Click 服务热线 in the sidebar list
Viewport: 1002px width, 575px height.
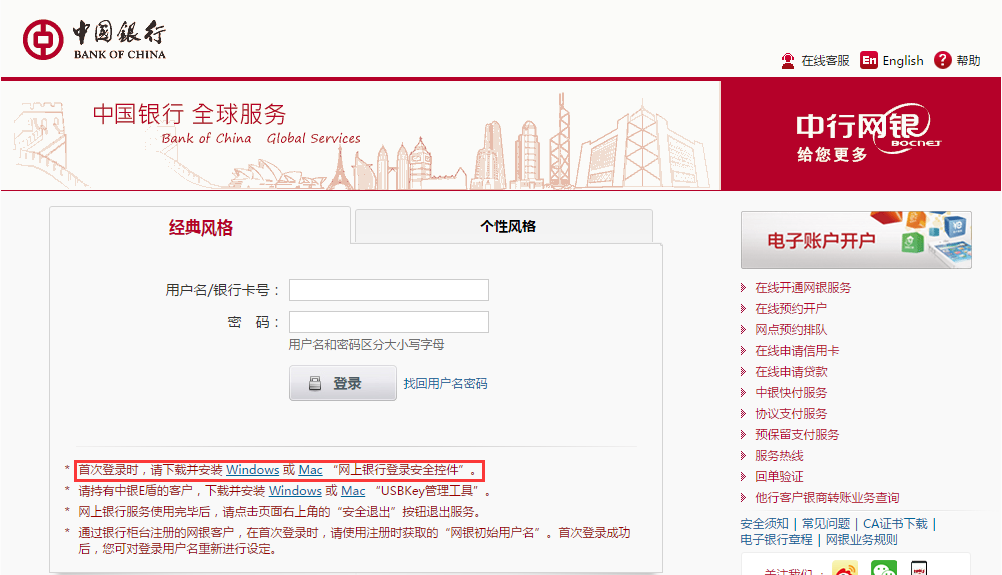click(x=778, y=455)
